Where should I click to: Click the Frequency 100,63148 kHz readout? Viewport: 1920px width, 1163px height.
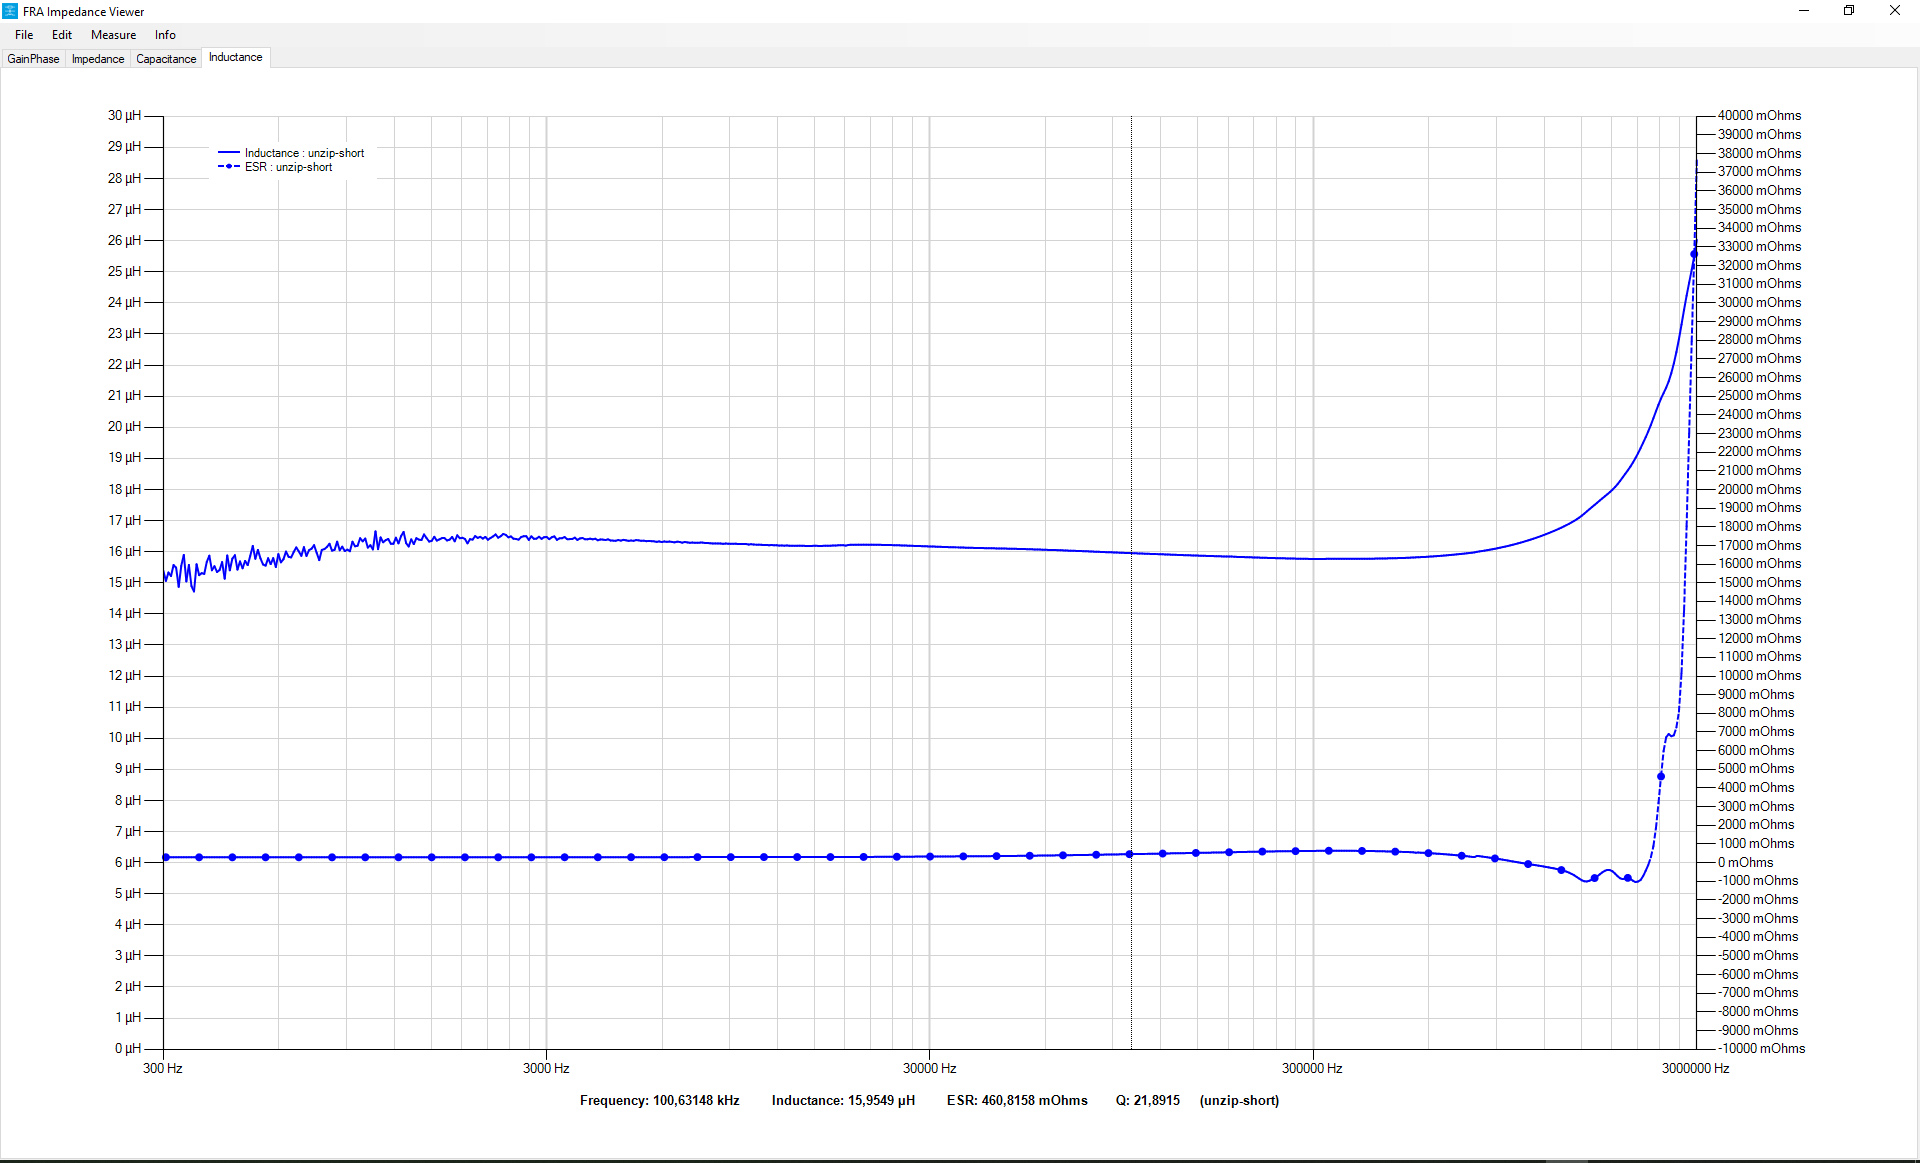coord(660,1101)
